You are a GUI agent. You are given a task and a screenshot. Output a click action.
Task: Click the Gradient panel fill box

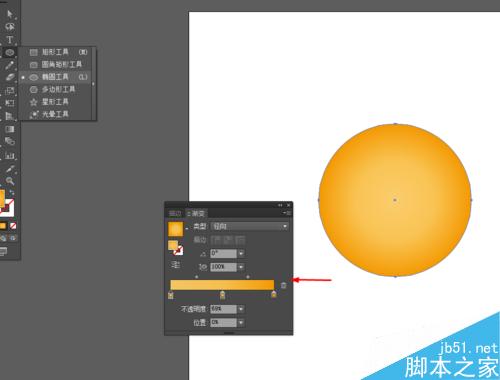click(173, 245)
